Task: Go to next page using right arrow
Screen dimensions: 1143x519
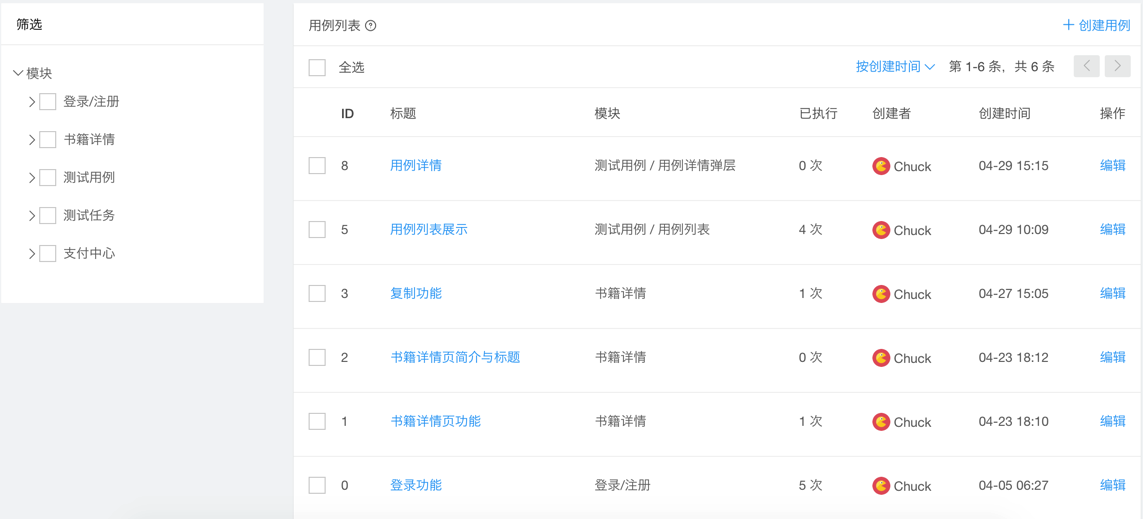Action: (x=1117, y=67)
